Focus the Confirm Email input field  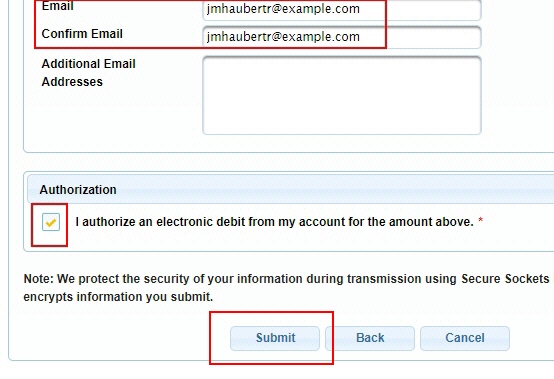click(342, 37)
